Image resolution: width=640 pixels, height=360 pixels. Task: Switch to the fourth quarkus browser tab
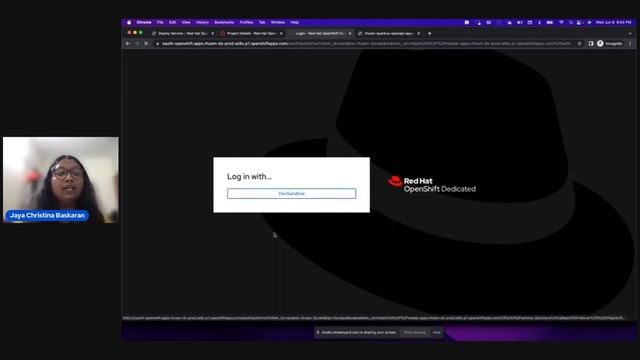[388, 33]
